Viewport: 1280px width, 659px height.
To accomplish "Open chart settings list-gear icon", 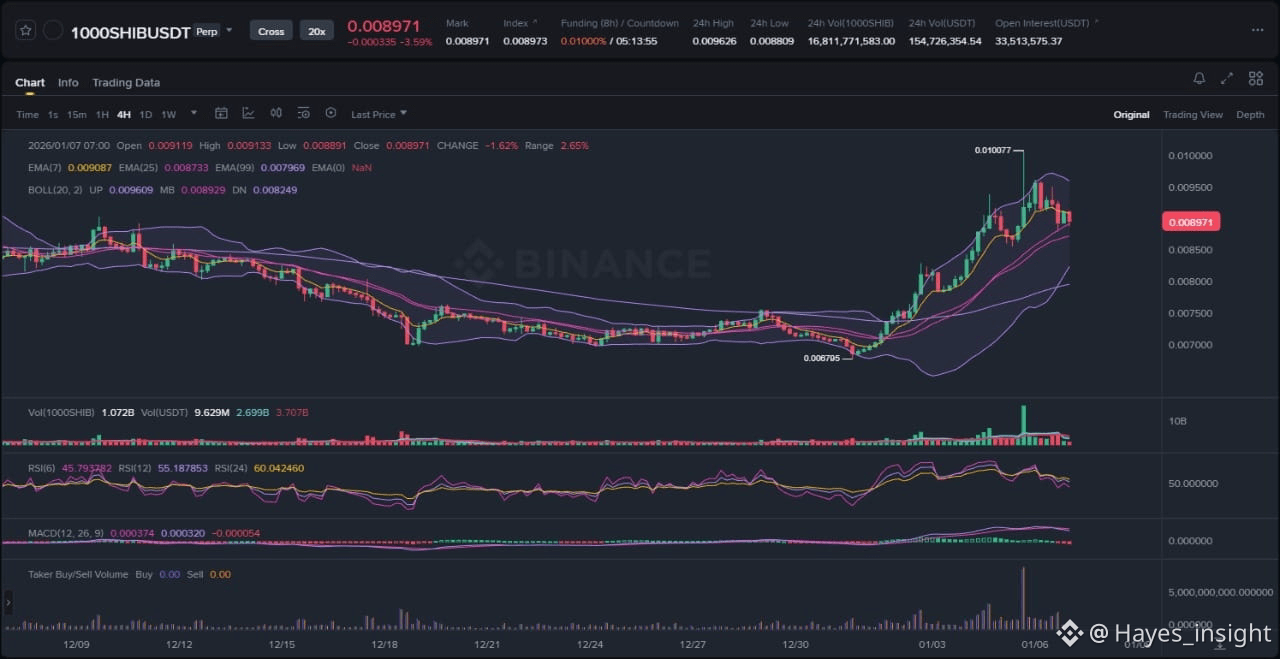I will (x=303, y=114).
